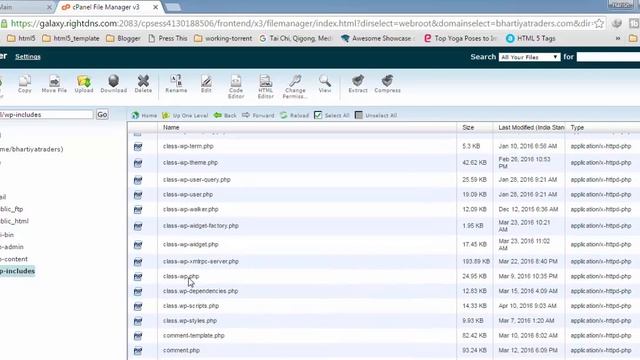The image size is (640, 360).
Task: Open Awesome Showcase bookmark
Action: pos(378,38)
